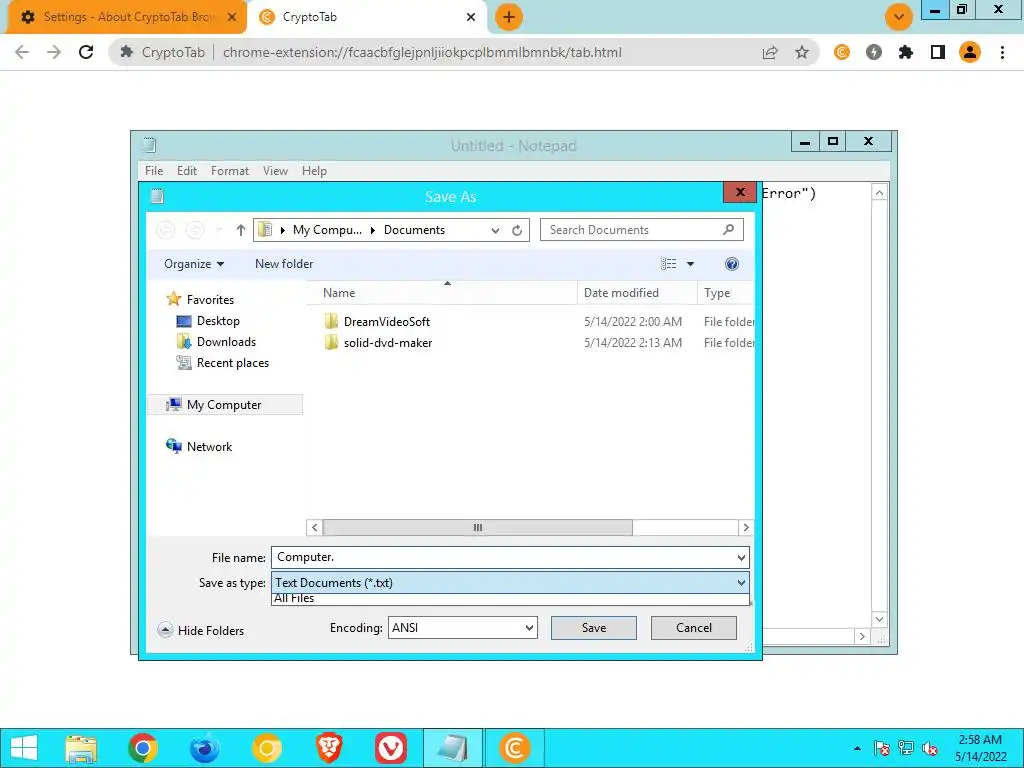Open Save As dialog help icon
Screen dimensions: 1024x768
click(x=731, y=264)
